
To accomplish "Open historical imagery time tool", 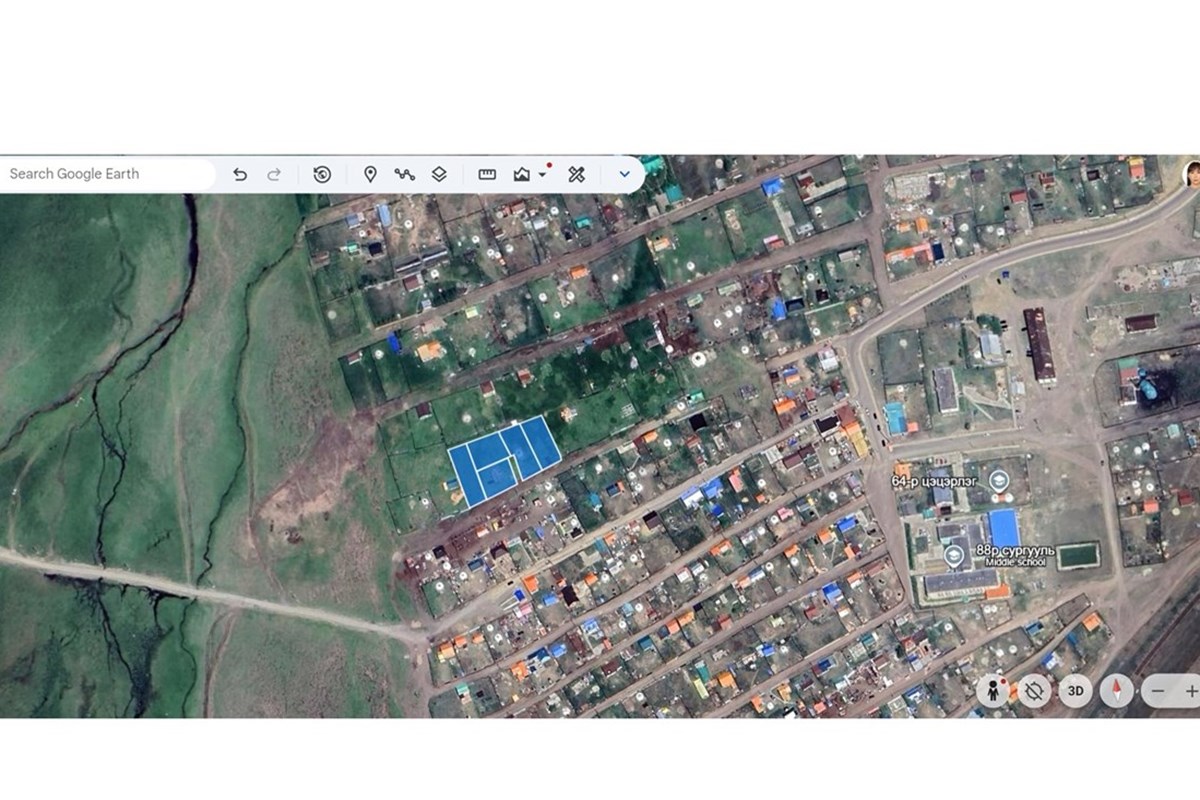I will pos(322,174).
